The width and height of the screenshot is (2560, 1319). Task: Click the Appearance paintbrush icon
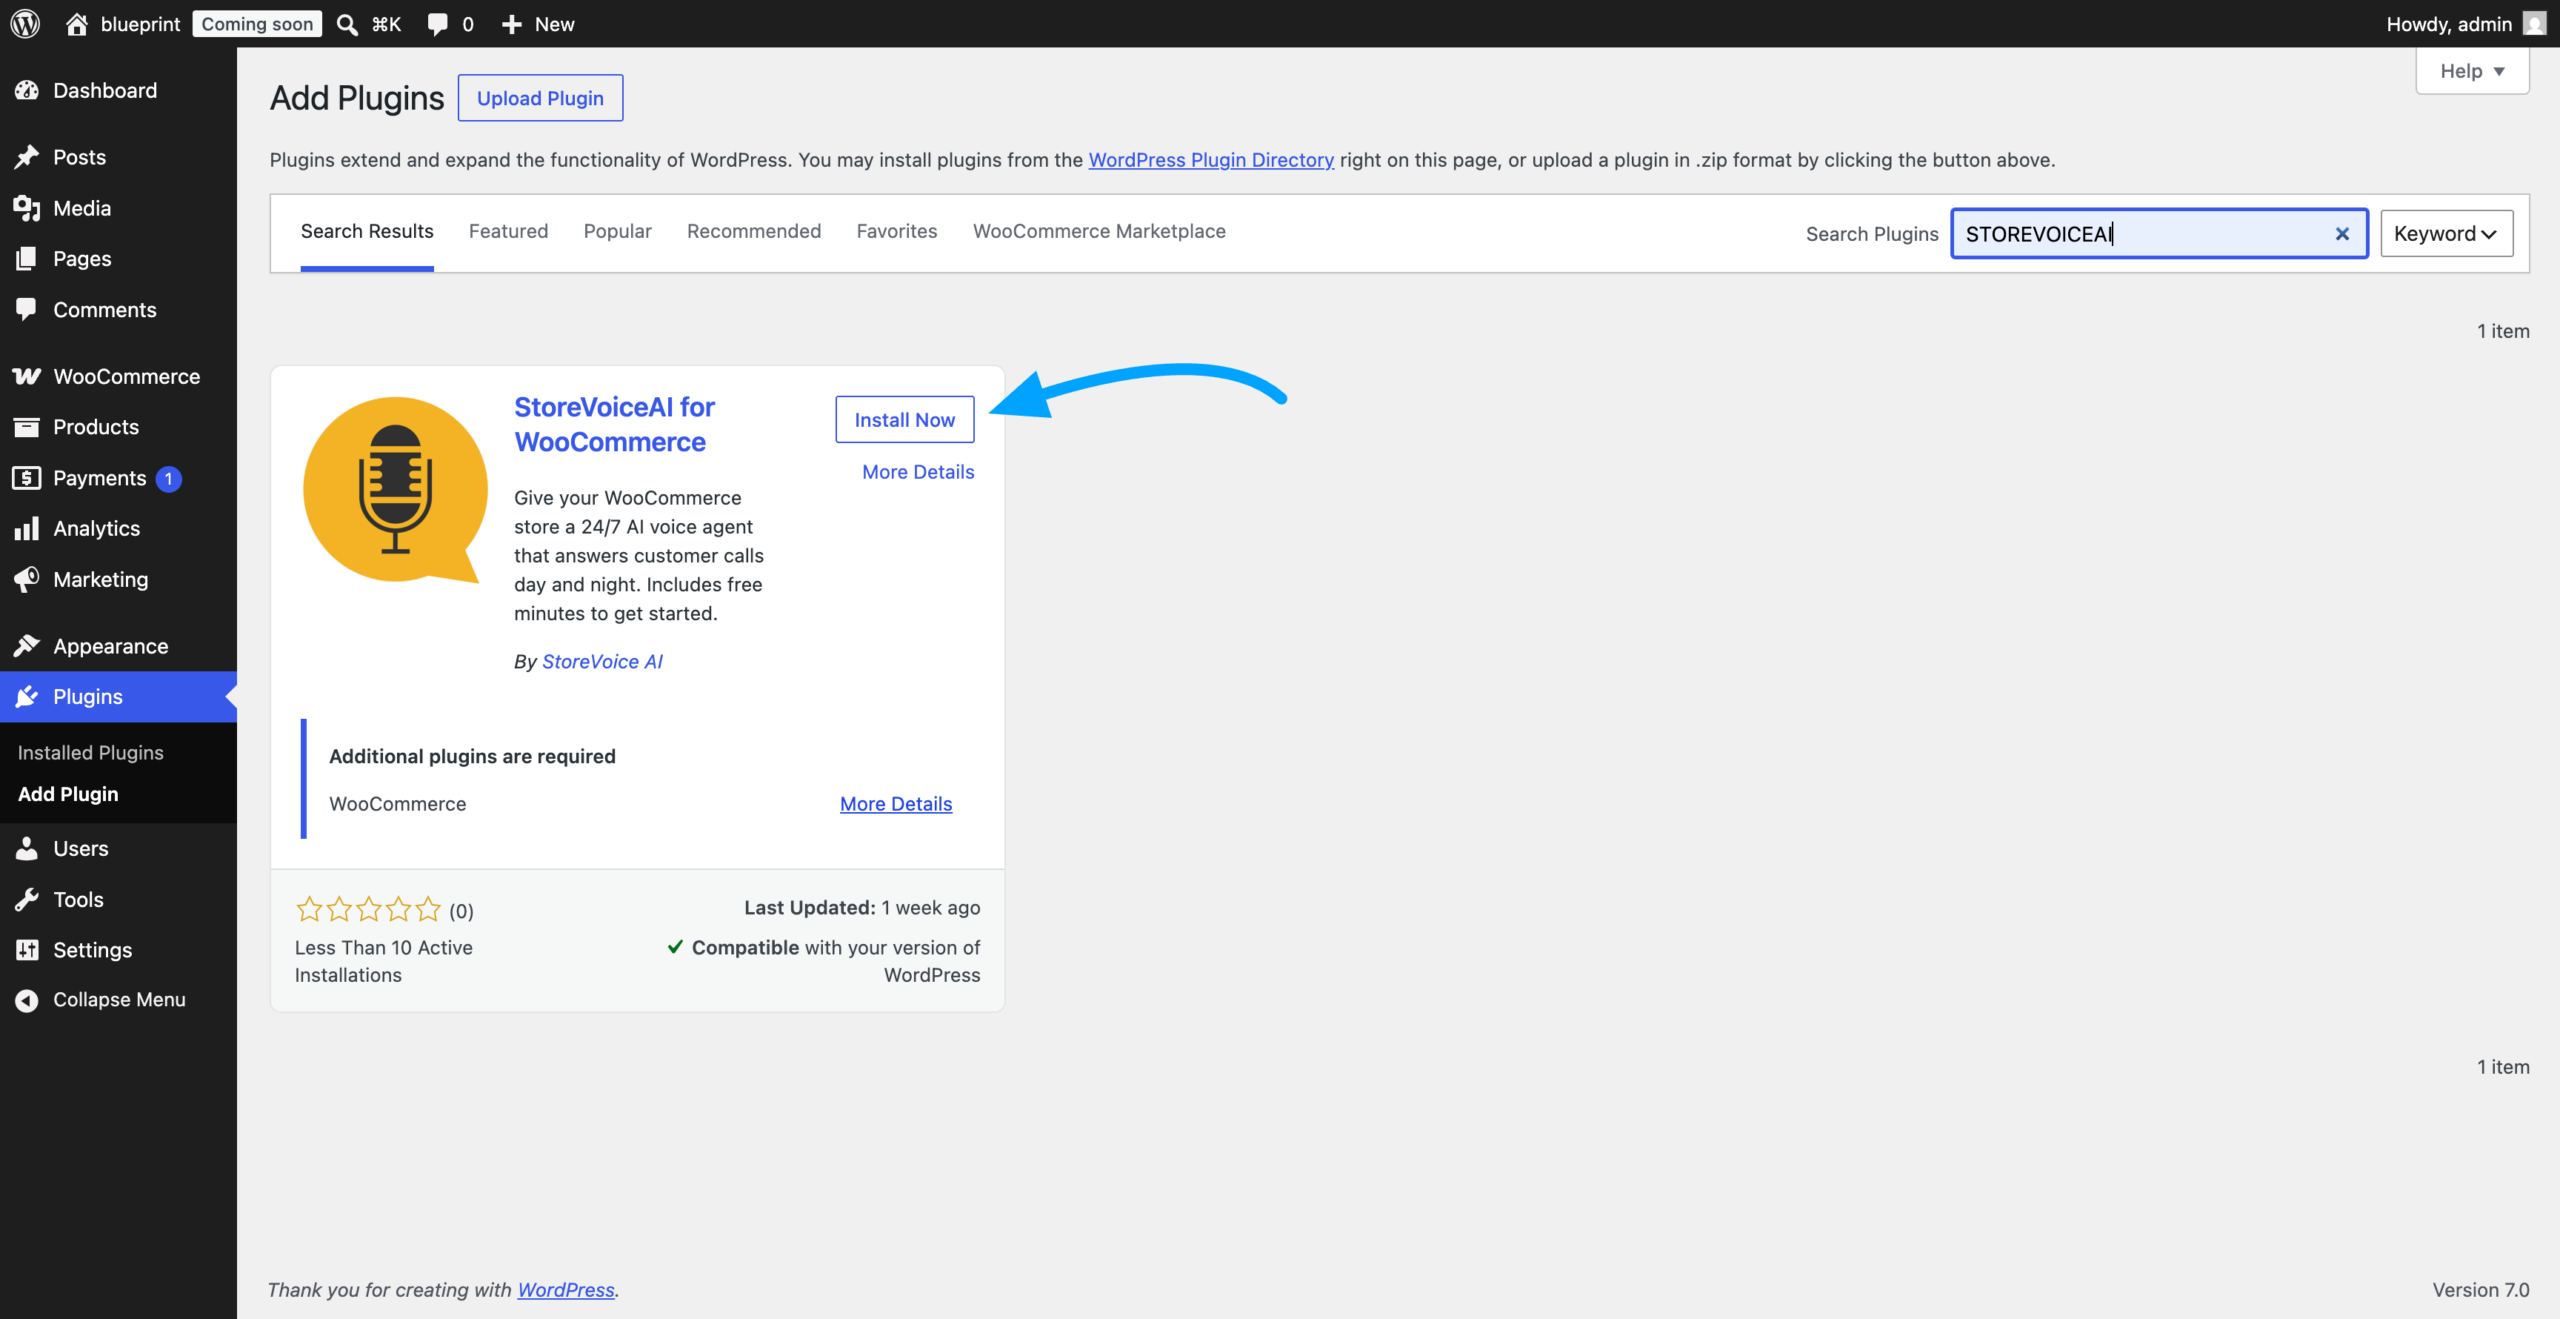click(x=27, y=646)
